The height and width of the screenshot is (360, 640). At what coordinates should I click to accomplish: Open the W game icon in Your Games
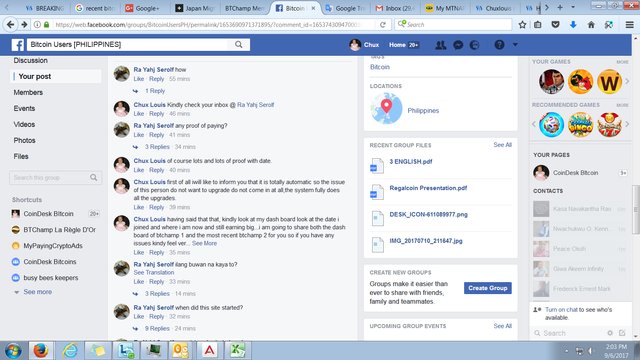tap(609, 81)
